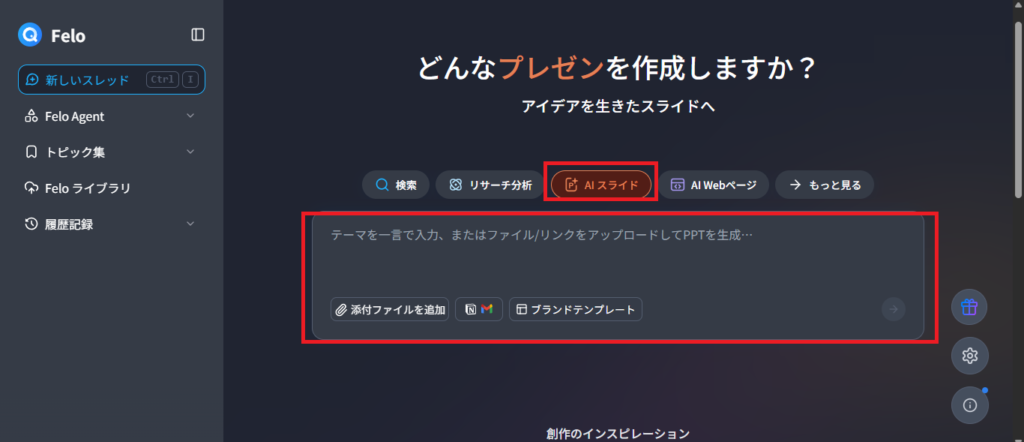The image size is (1024, 442).
Task: Click the cloud upload icon beside Felo ライブラリ
Action: (31, 188)
